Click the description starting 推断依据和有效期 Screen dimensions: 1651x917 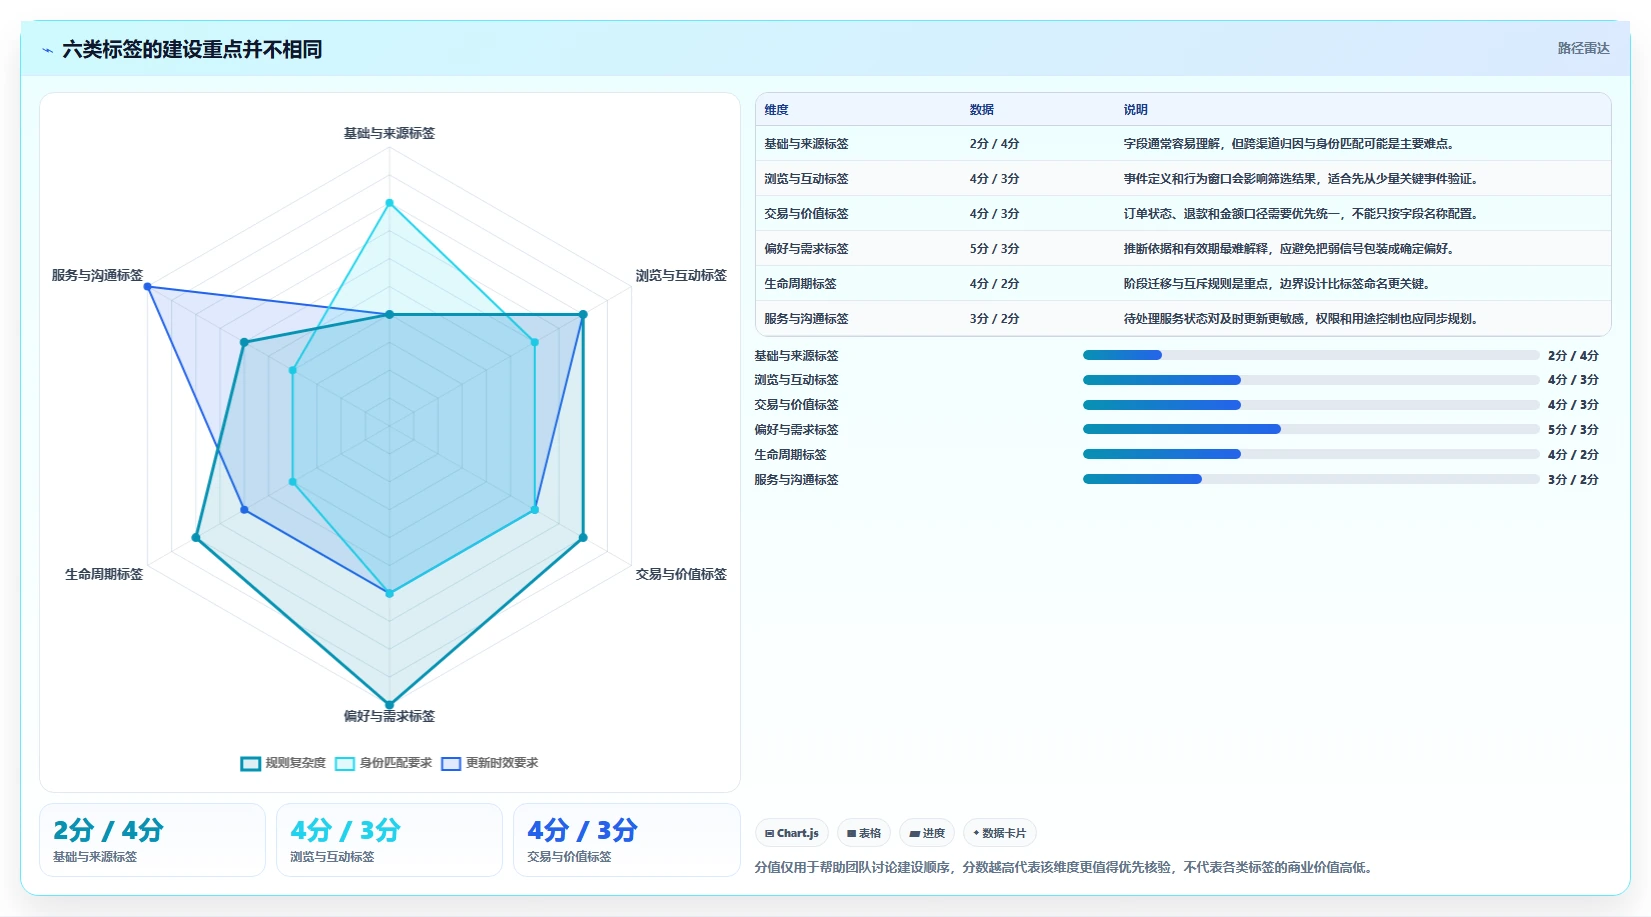1289,249
